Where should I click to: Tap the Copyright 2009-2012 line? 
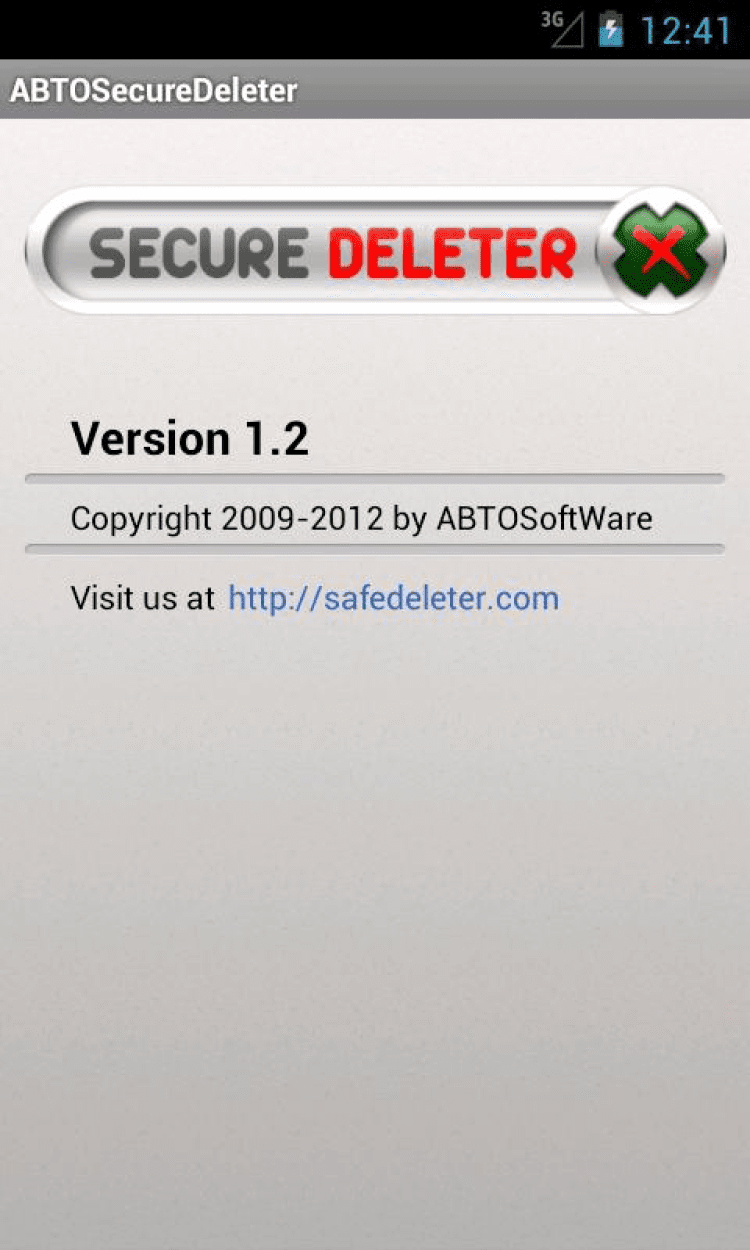(361, 519)
